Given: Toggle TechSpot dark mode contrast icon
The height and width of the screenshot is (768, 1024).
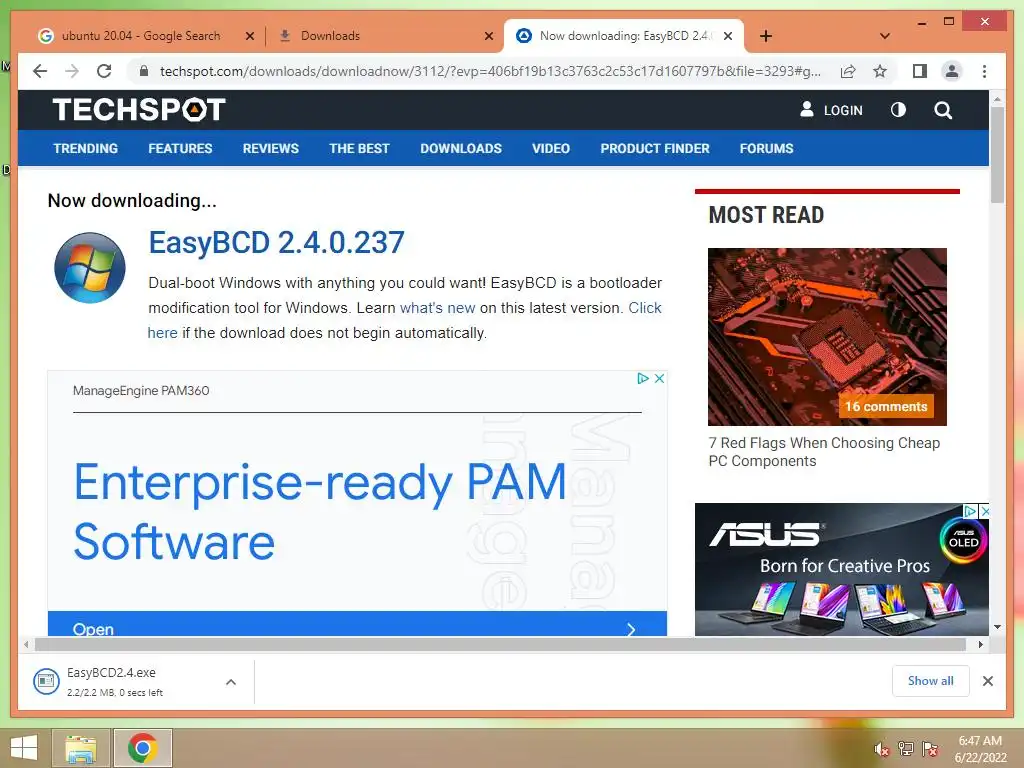Looking at the screenshot, I should tap(899, 110).
